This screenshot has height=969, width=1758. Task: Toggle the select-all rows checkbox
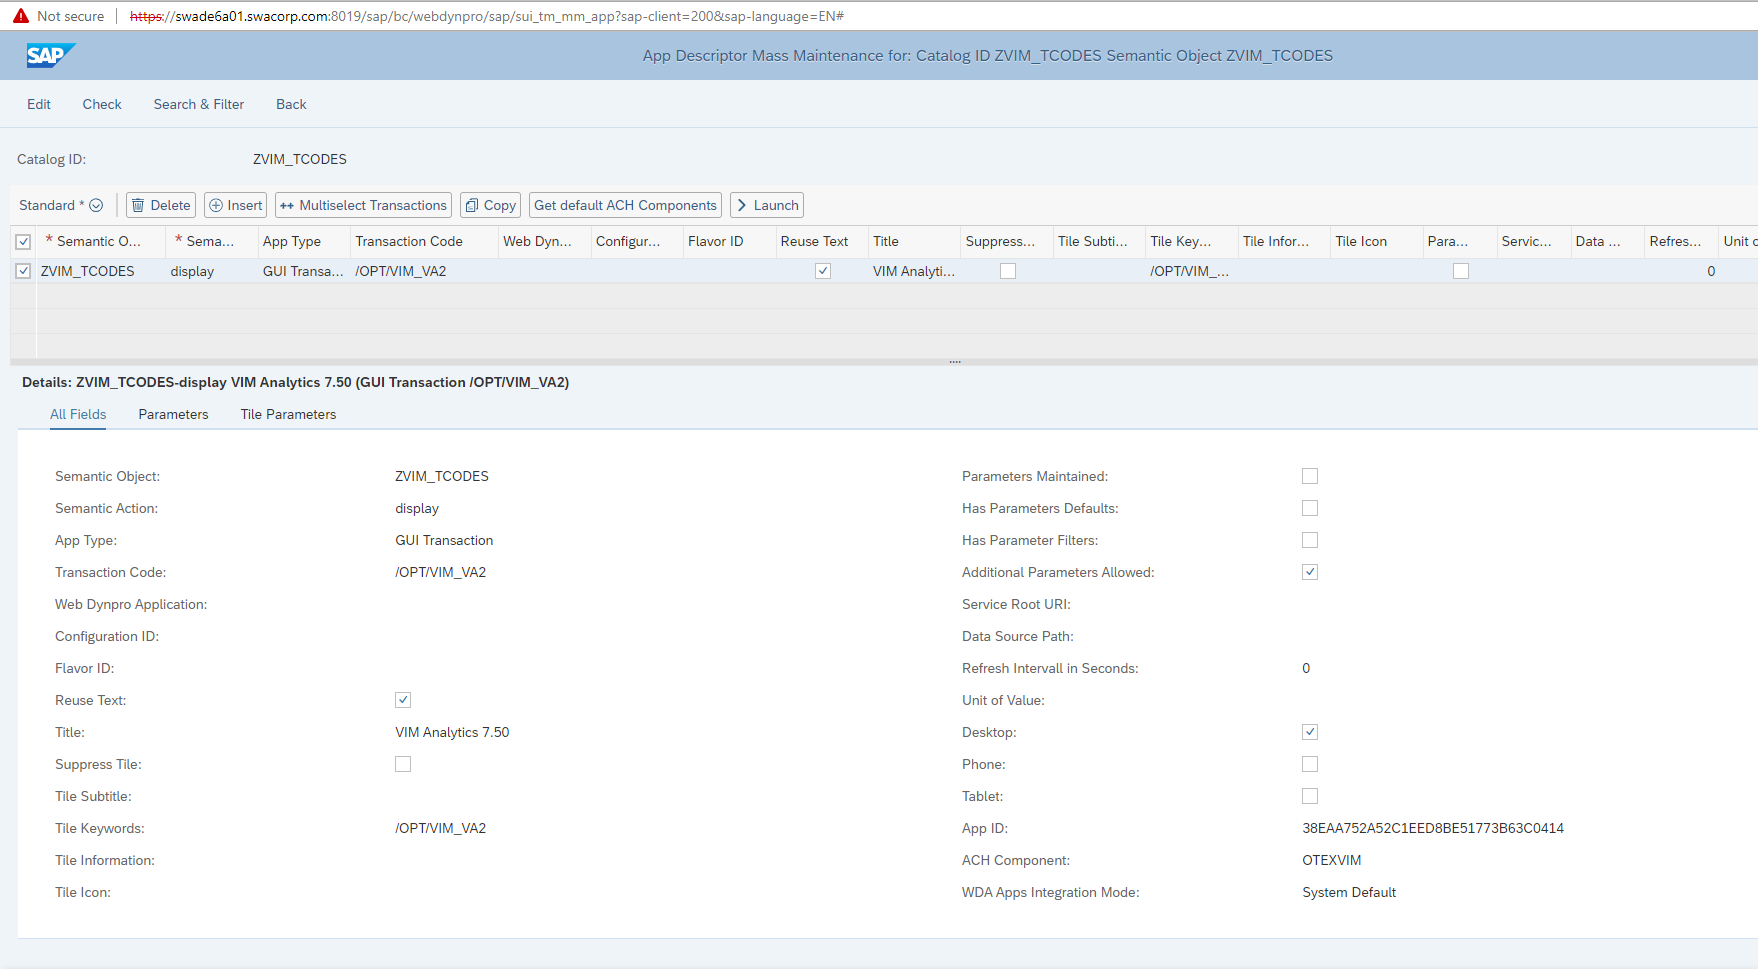click(23, 241)
